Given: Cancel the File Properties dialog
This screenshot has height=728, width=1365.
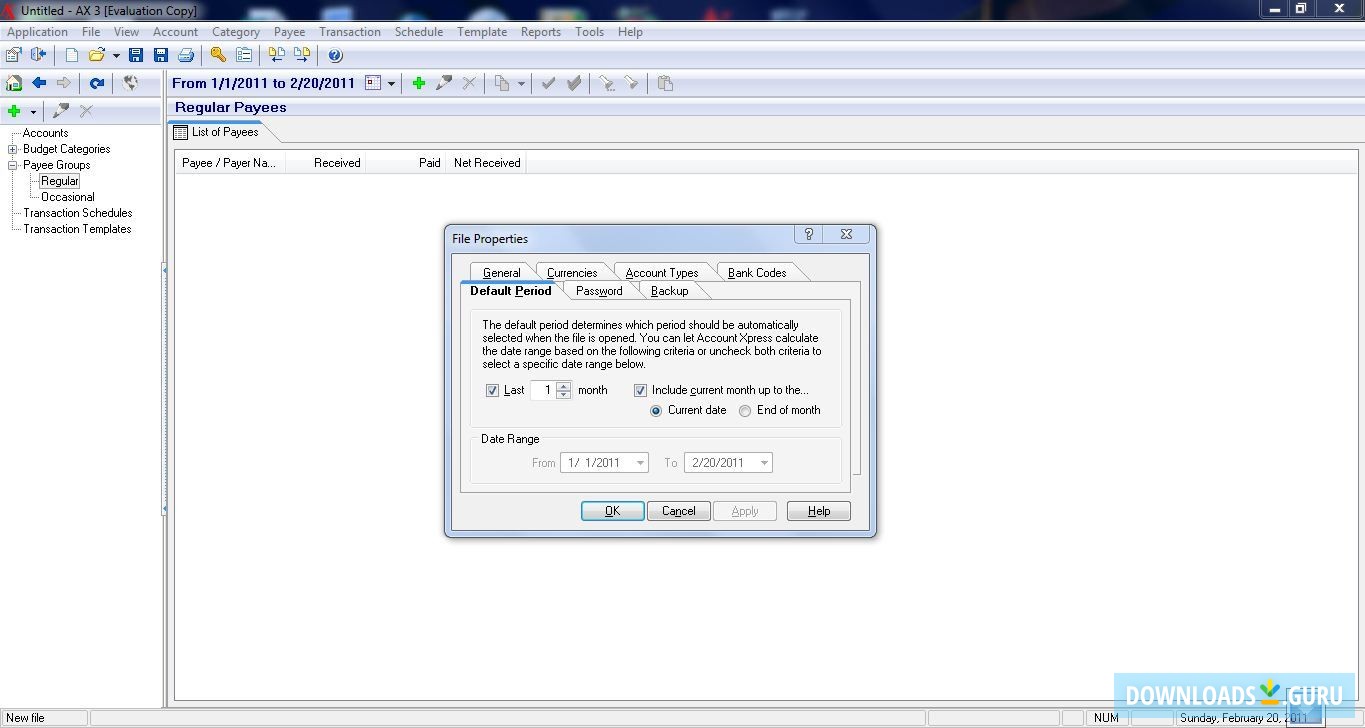Looking at the screenshot, I should click(678, 510).
